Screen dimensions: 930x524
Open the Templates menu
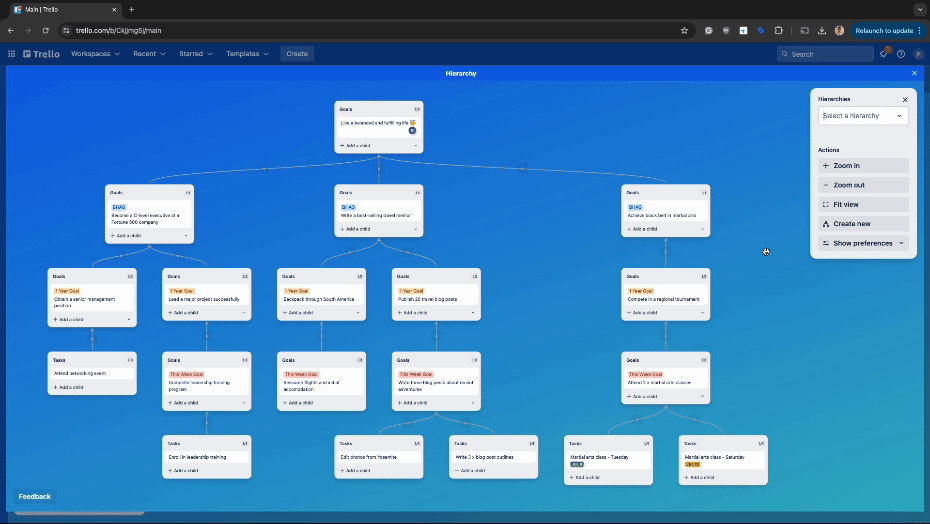point(247,54)
